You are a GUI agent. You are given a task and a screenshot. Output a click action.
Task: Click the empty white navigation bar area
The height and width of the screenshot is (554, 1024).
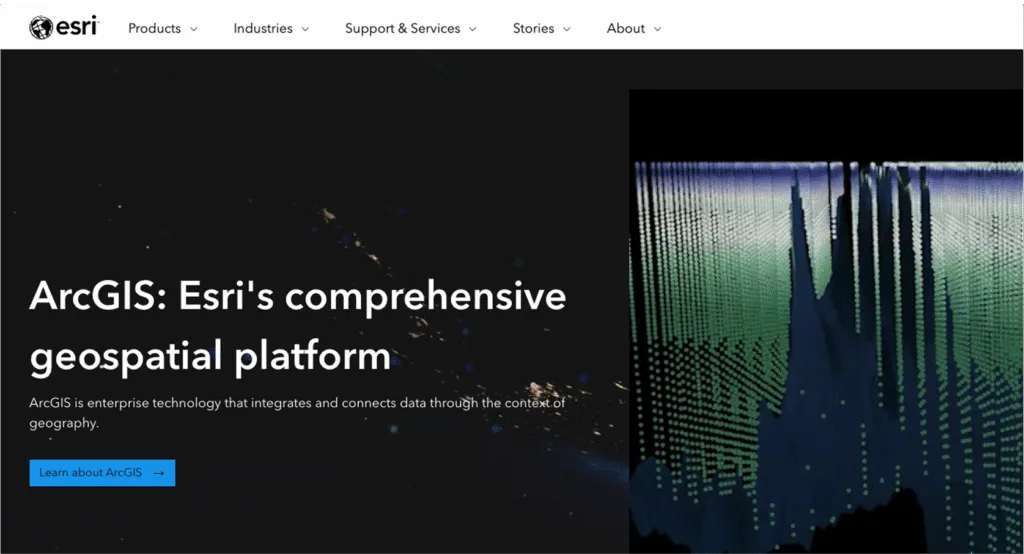coord(850,28)
